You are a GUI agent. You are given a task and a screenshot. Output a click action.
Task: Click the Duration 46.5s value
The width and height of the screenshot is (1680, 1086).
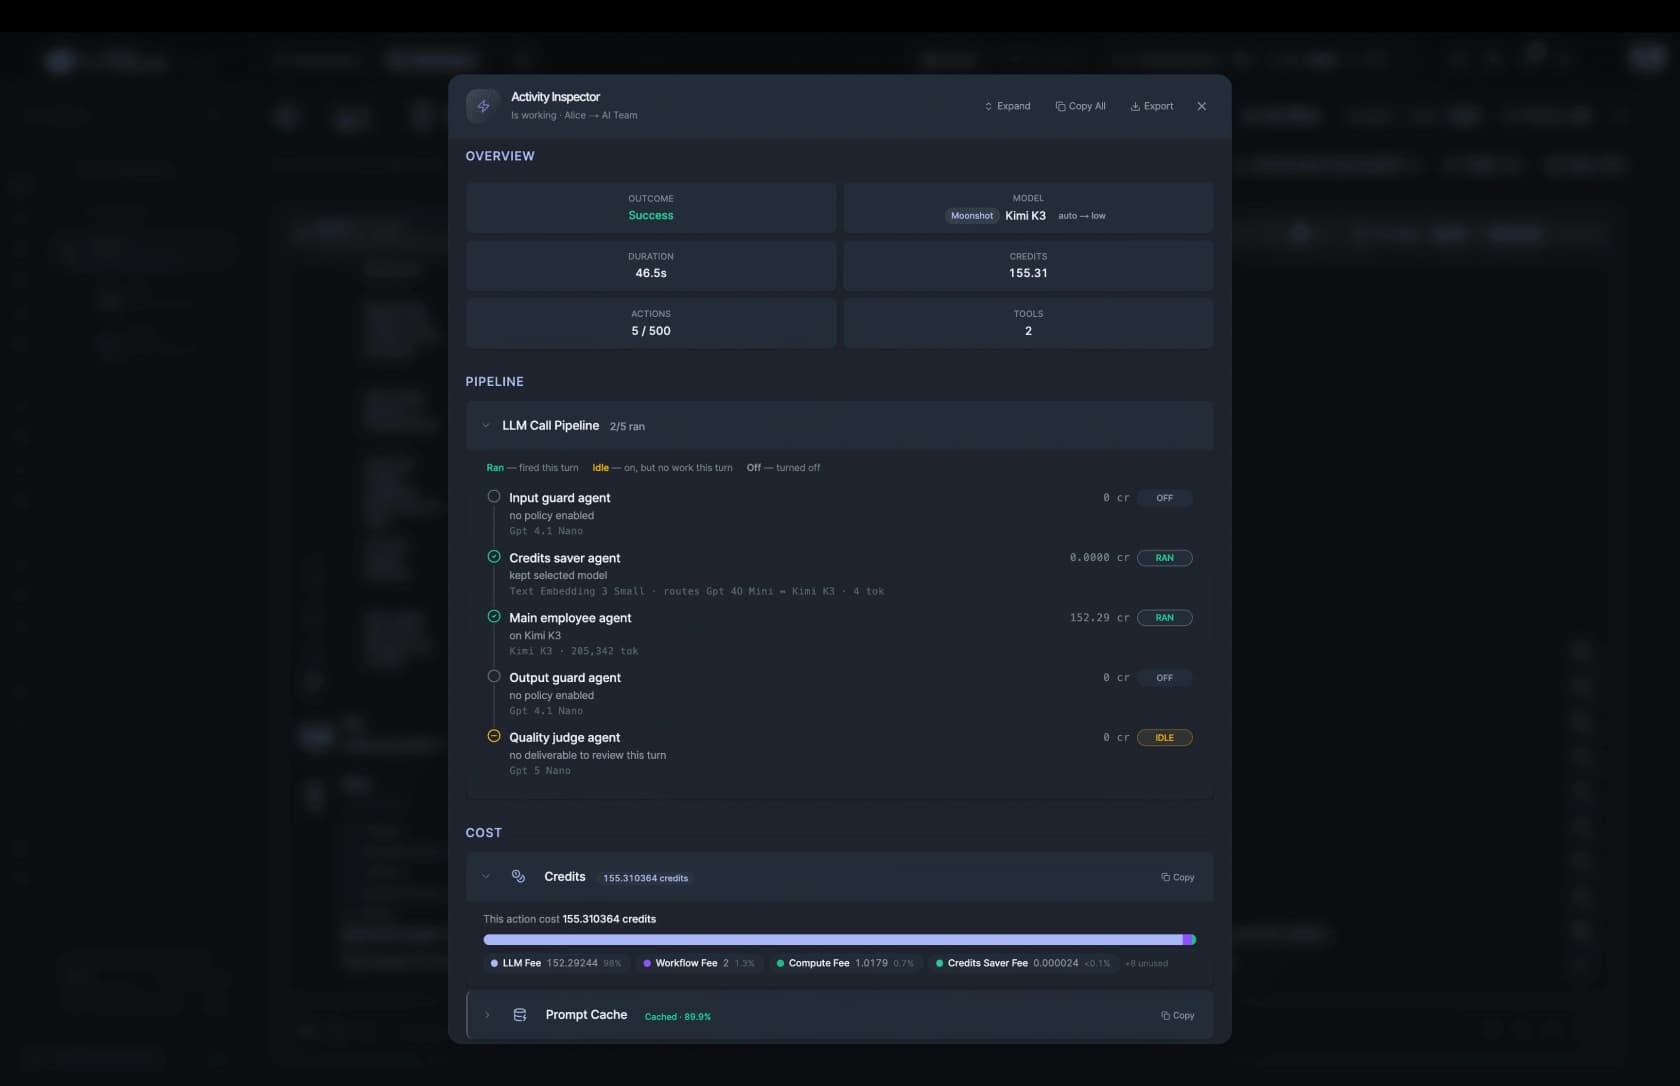click(651, 273)
